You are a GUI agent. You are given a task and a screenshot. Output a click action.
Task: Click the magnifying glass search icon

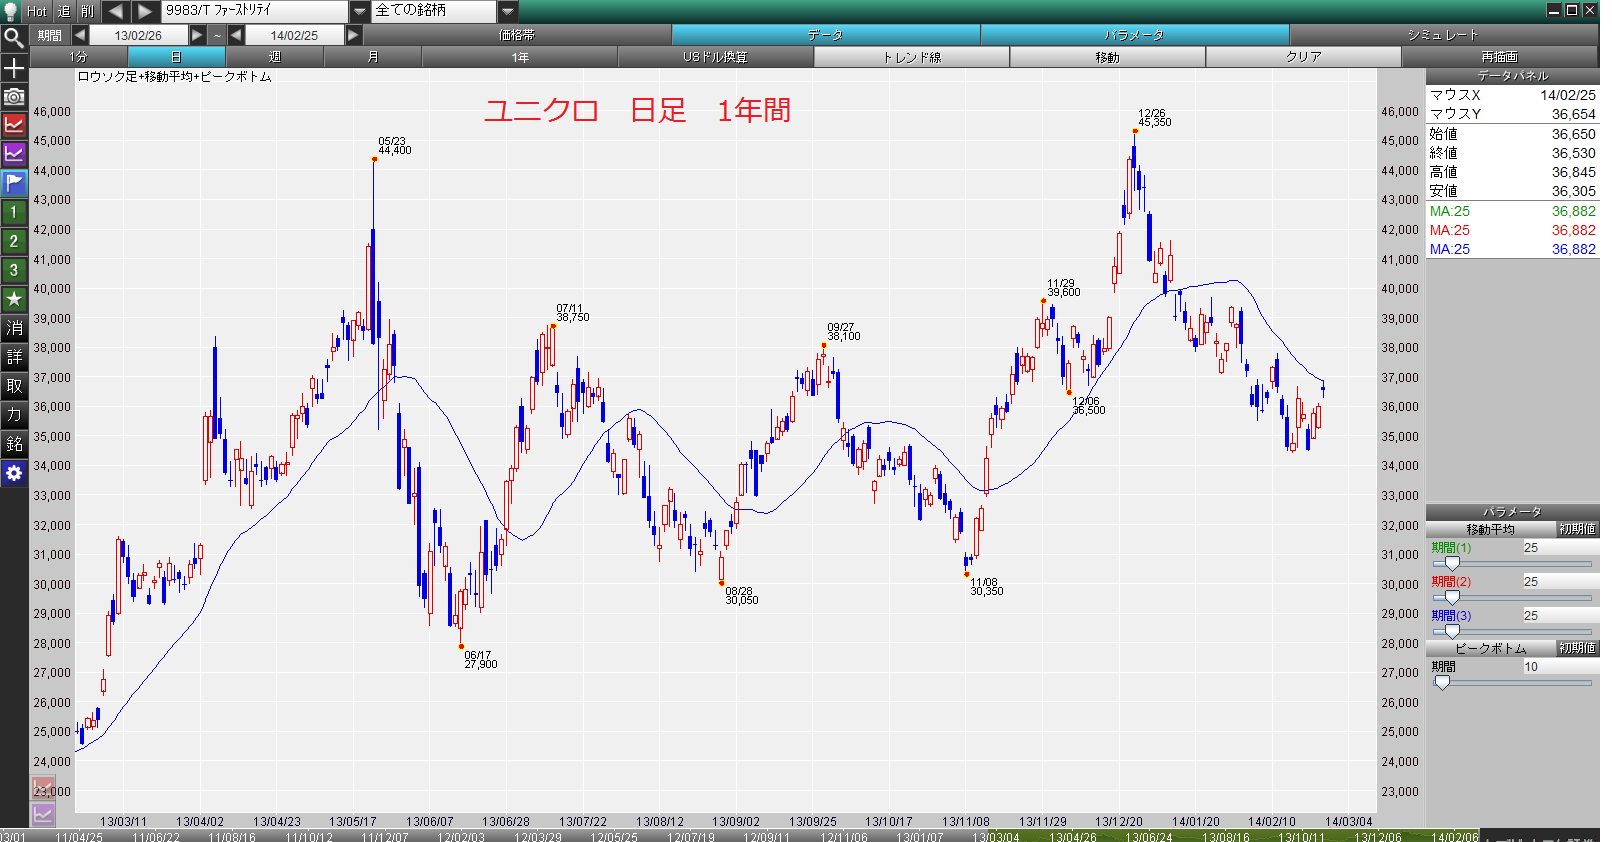14,39
